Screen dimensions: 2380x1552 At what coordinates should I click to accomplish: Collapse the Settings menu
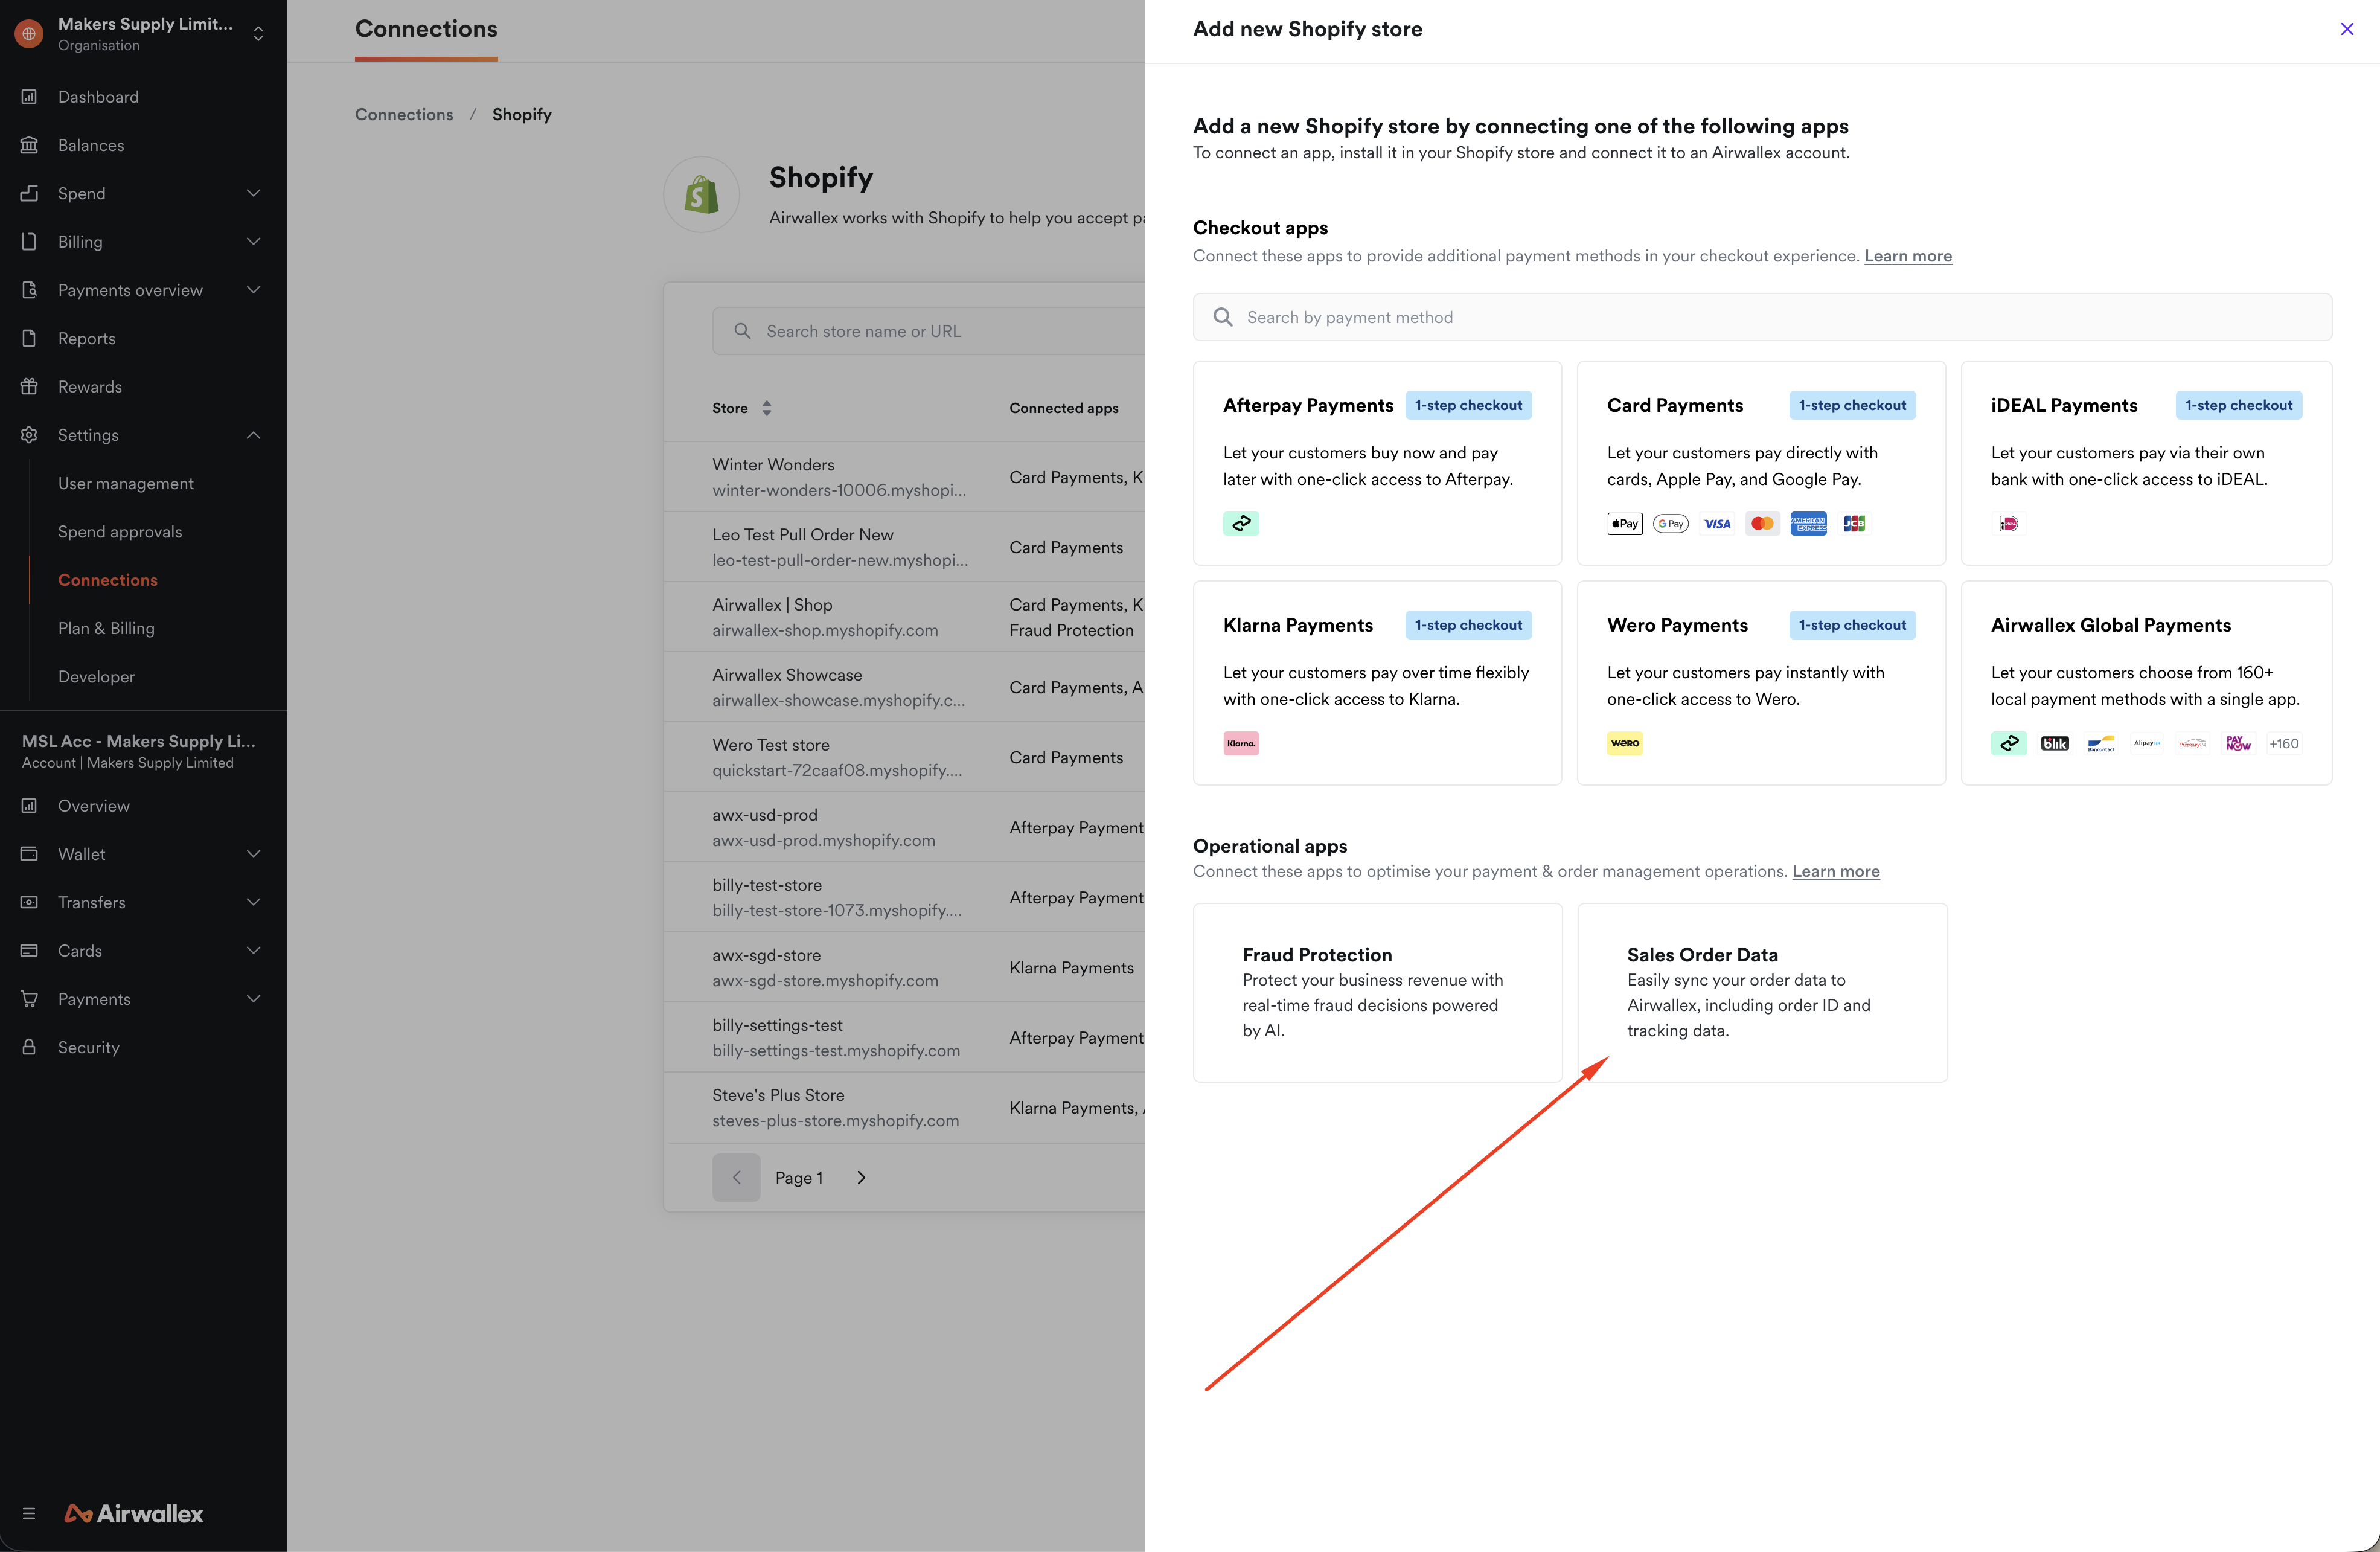253,435
